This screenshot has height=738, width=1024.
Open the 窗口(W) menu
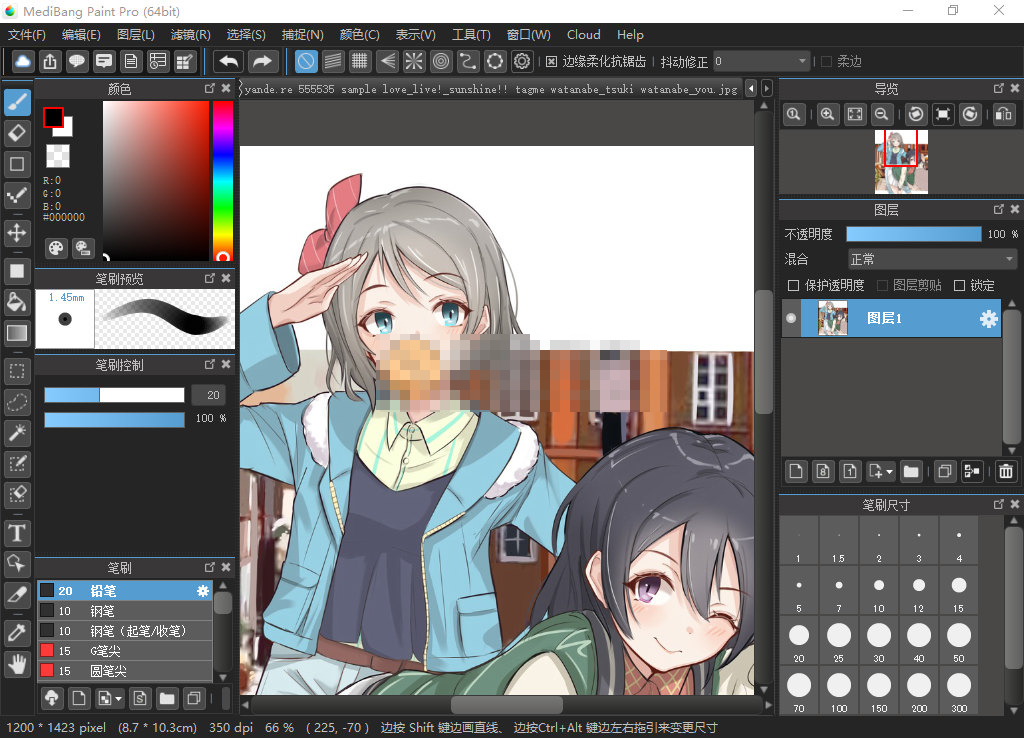(528, 34)
